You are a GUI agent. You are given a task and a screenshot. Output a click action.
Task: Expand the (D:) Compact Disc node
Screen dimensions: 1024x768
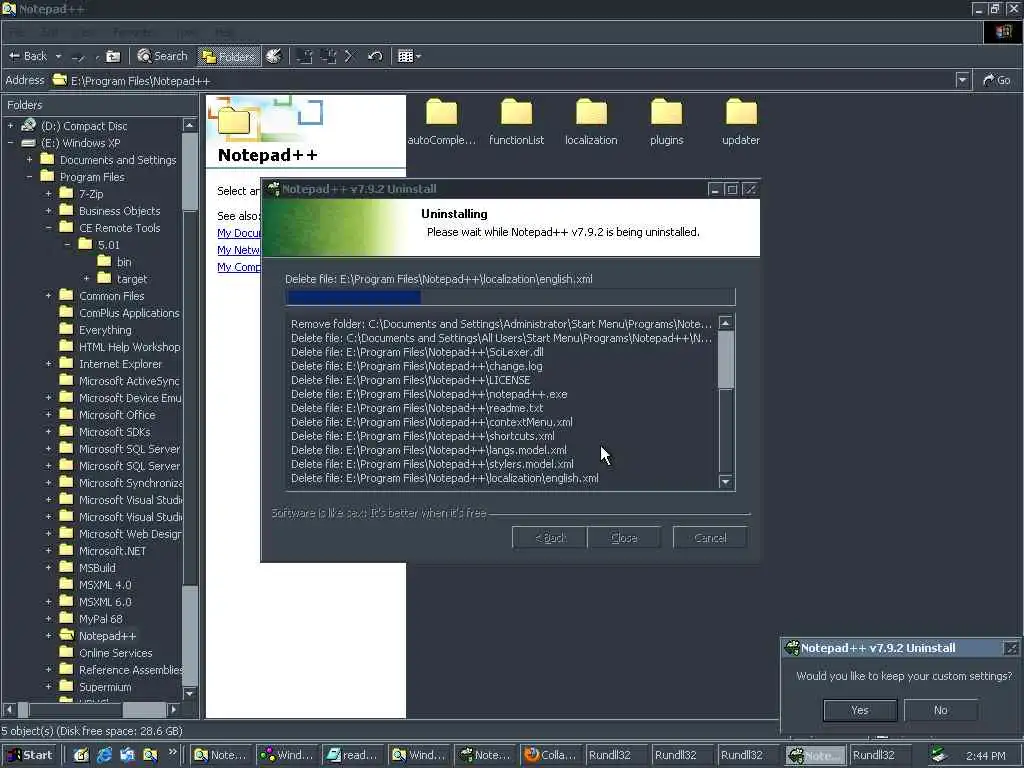point(10,125)
